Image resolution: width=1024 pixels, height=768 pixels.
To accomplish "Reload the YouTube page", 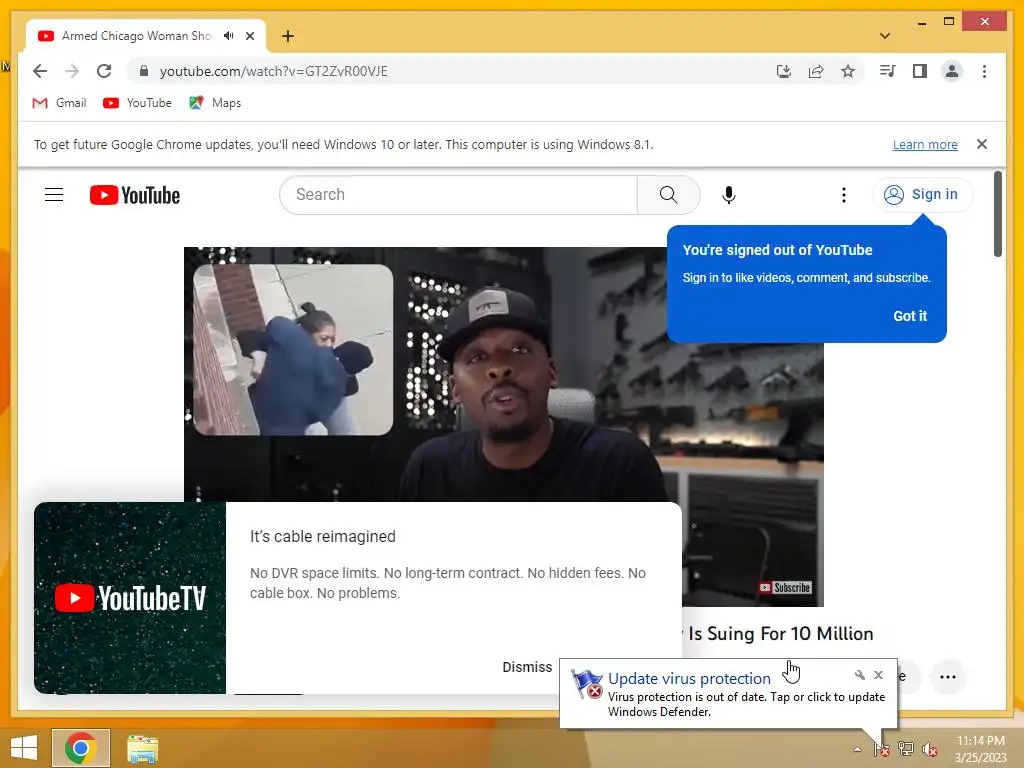I will click(x=104, y=71).
